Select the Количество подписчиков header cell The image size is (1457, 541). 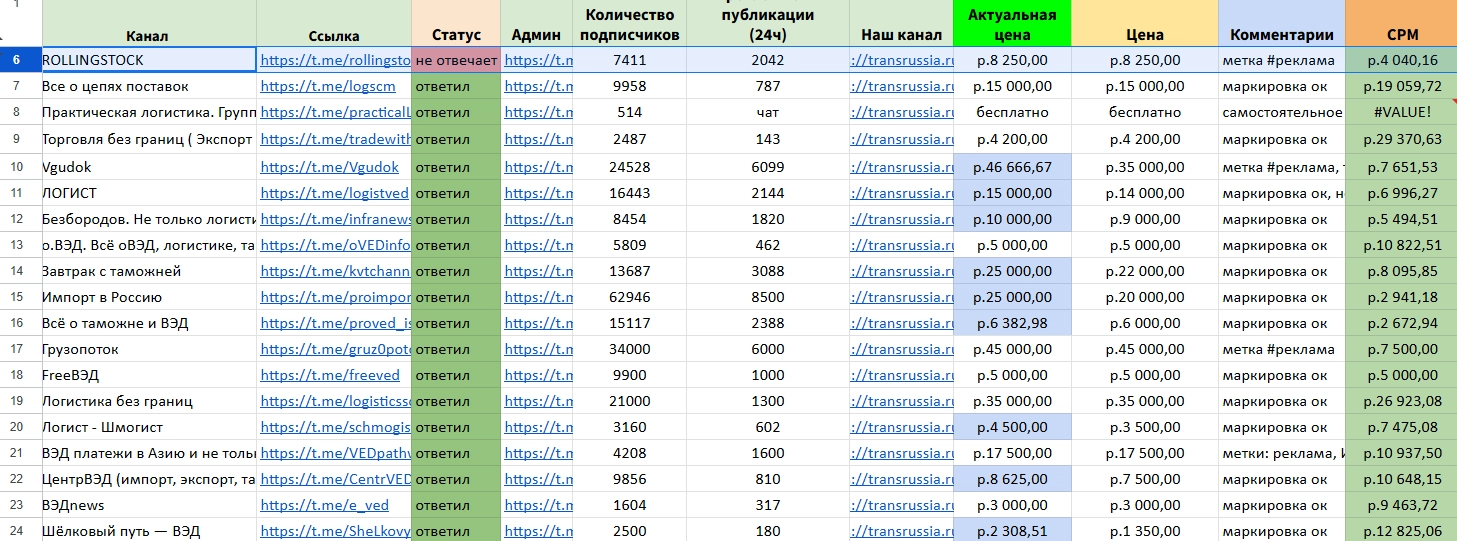point(630,24)
